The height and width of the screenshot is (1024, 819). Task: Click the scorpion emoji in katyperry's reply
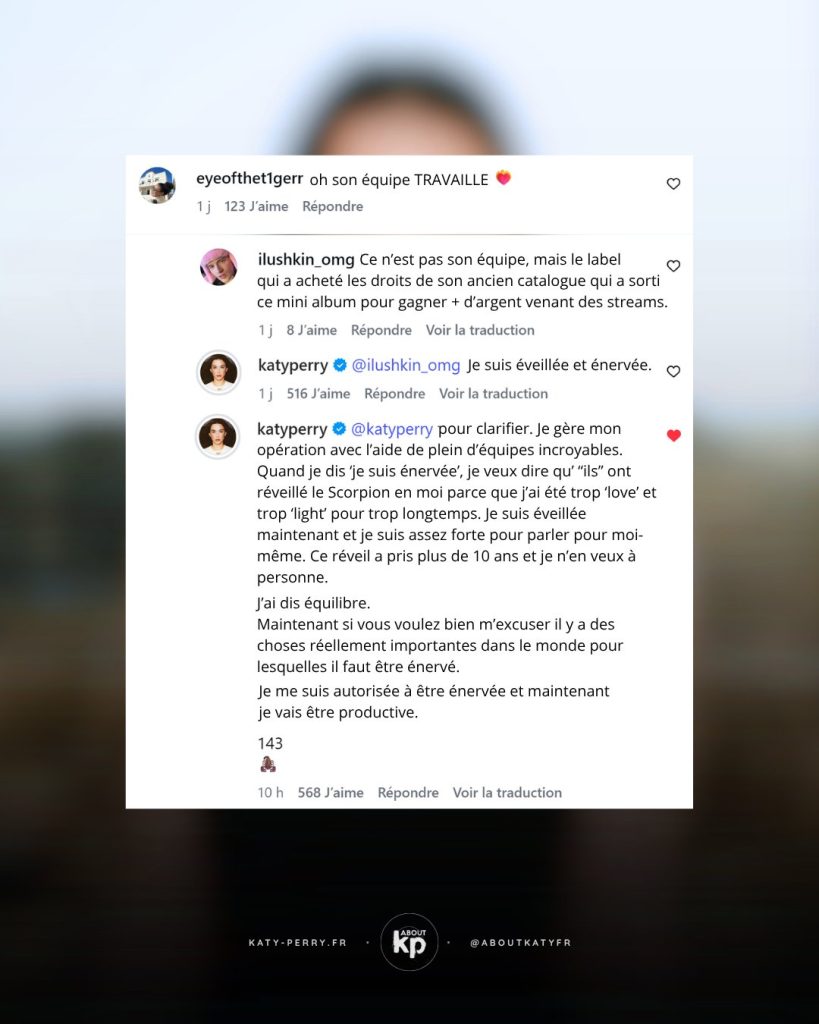point(268,764)
